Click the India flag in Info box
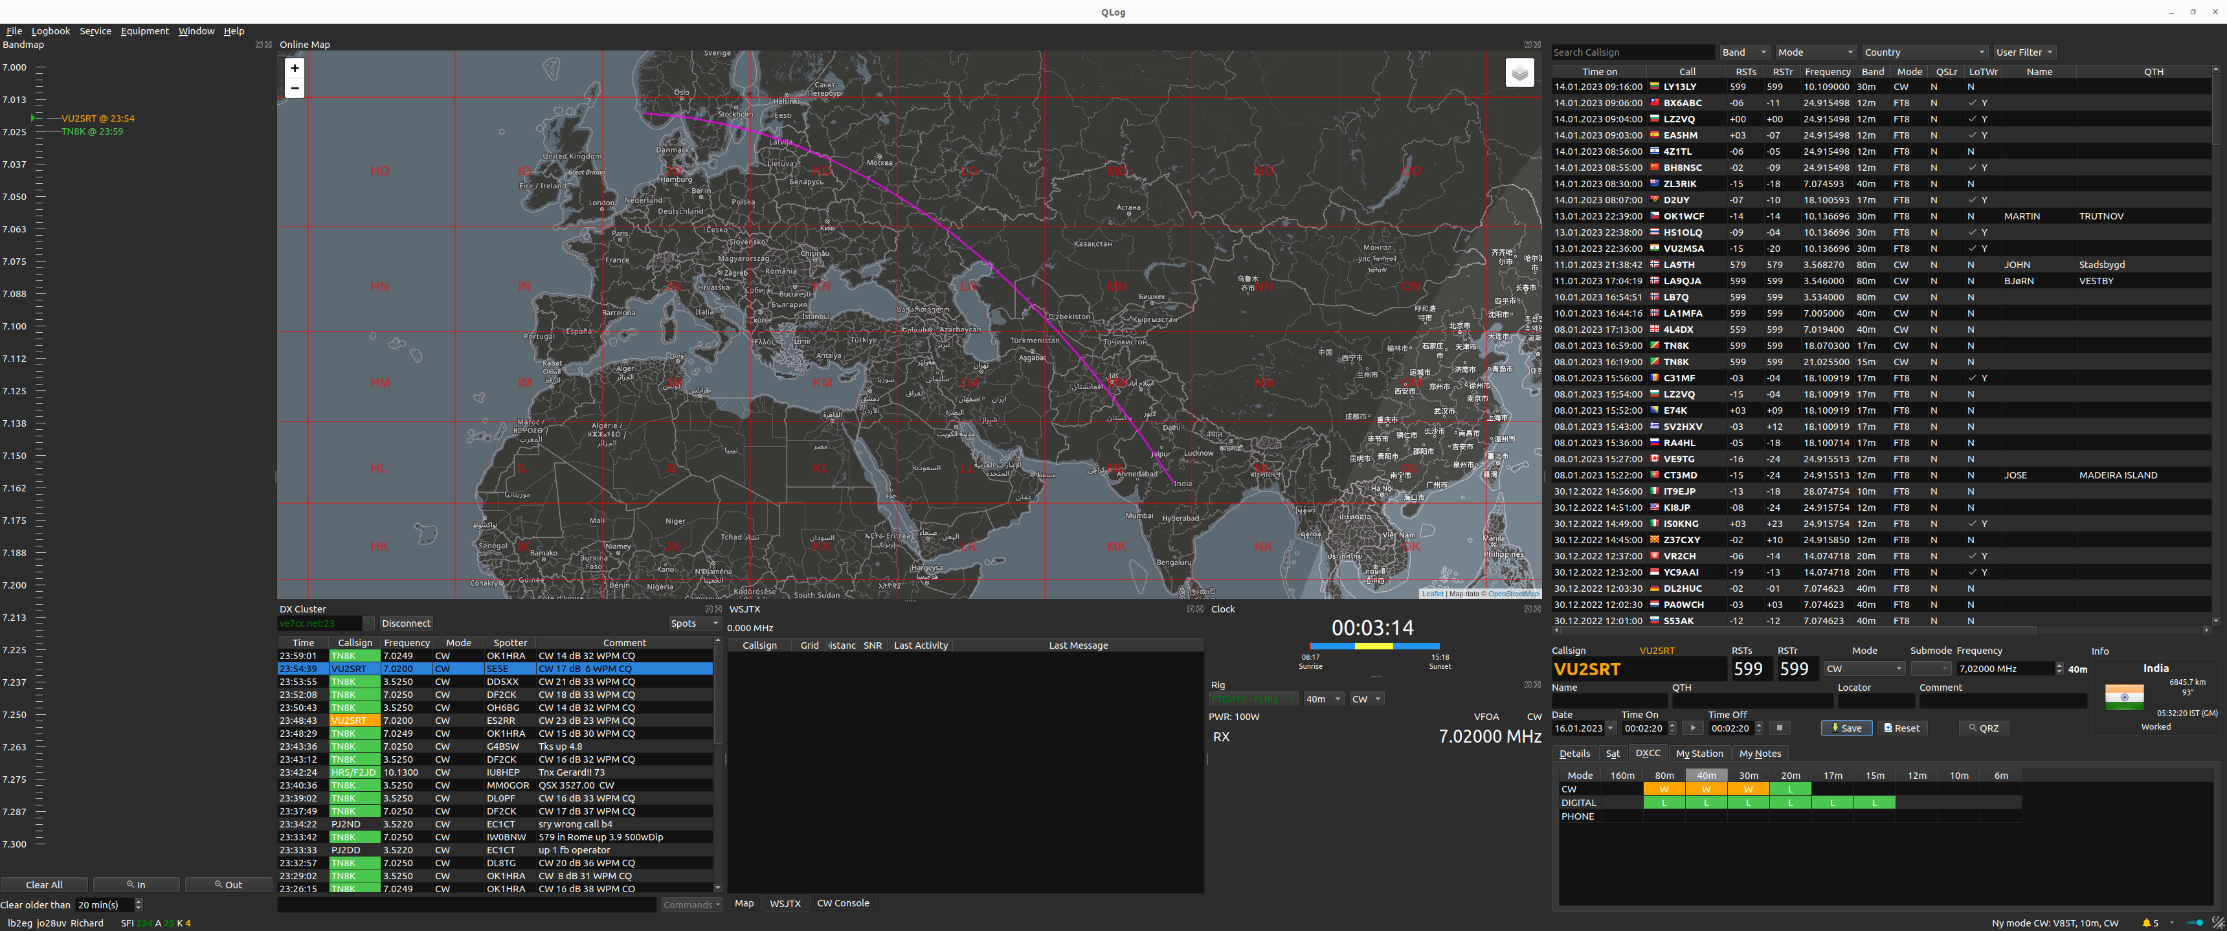Screen dimensions: 2227x931 pos(2124,697)
